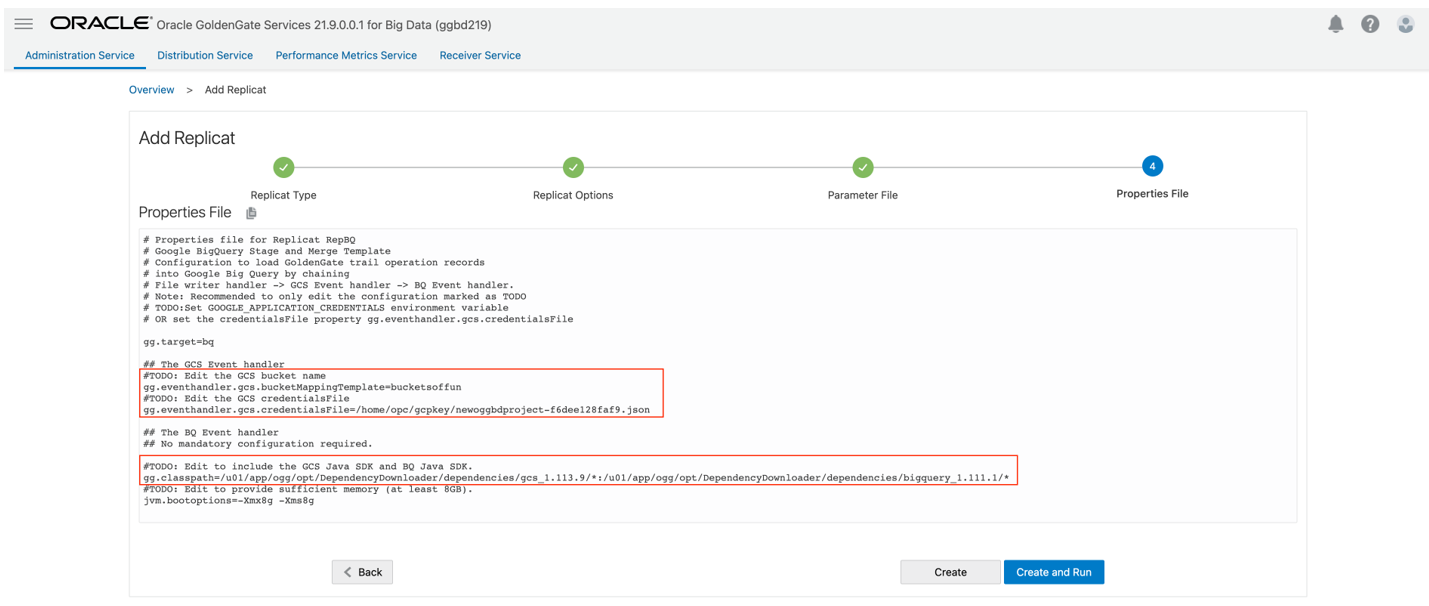Select the step 4 Properties File circle
The height and width of the screenshot is (606, 1429).
1152,166
